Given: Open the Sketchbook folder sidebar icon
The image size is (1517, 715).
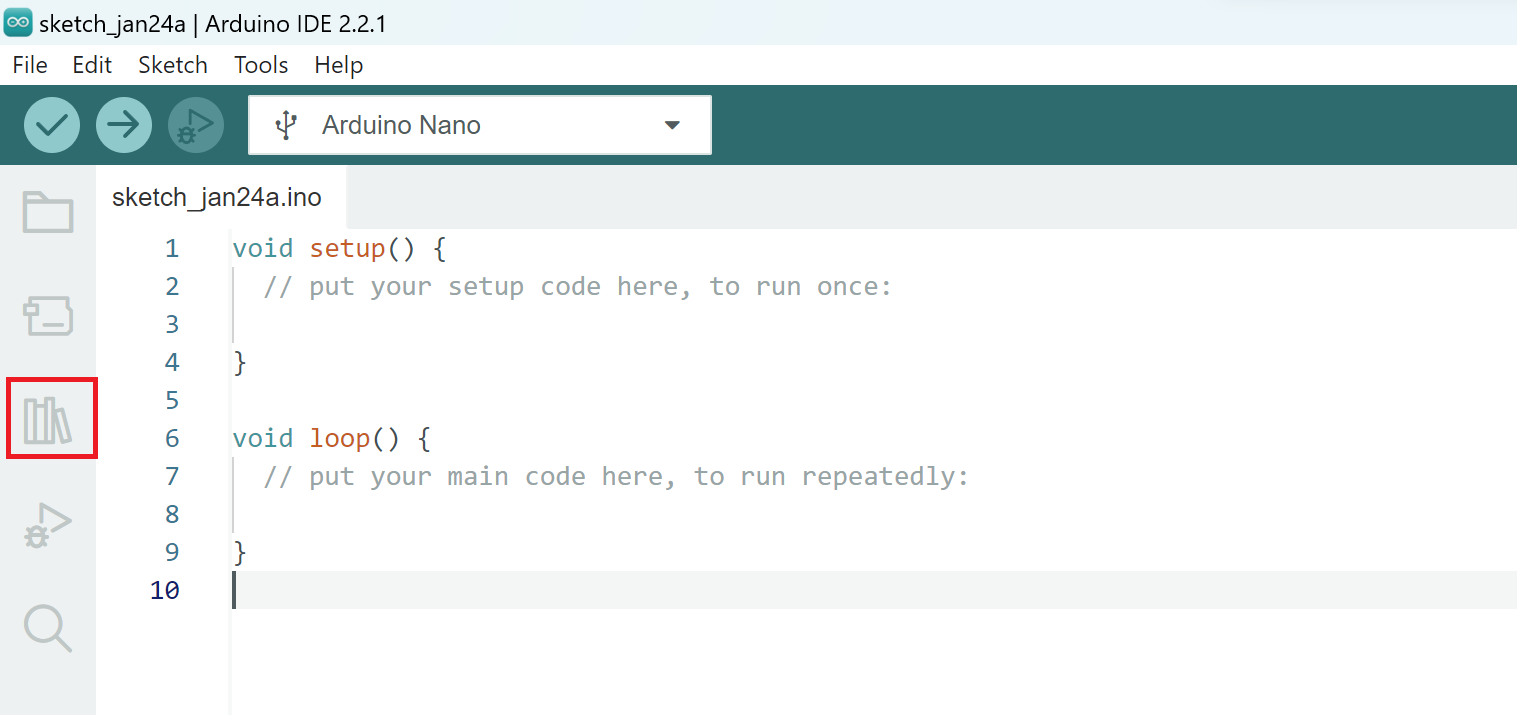Looking at the screenshot, I should point(48,212).
